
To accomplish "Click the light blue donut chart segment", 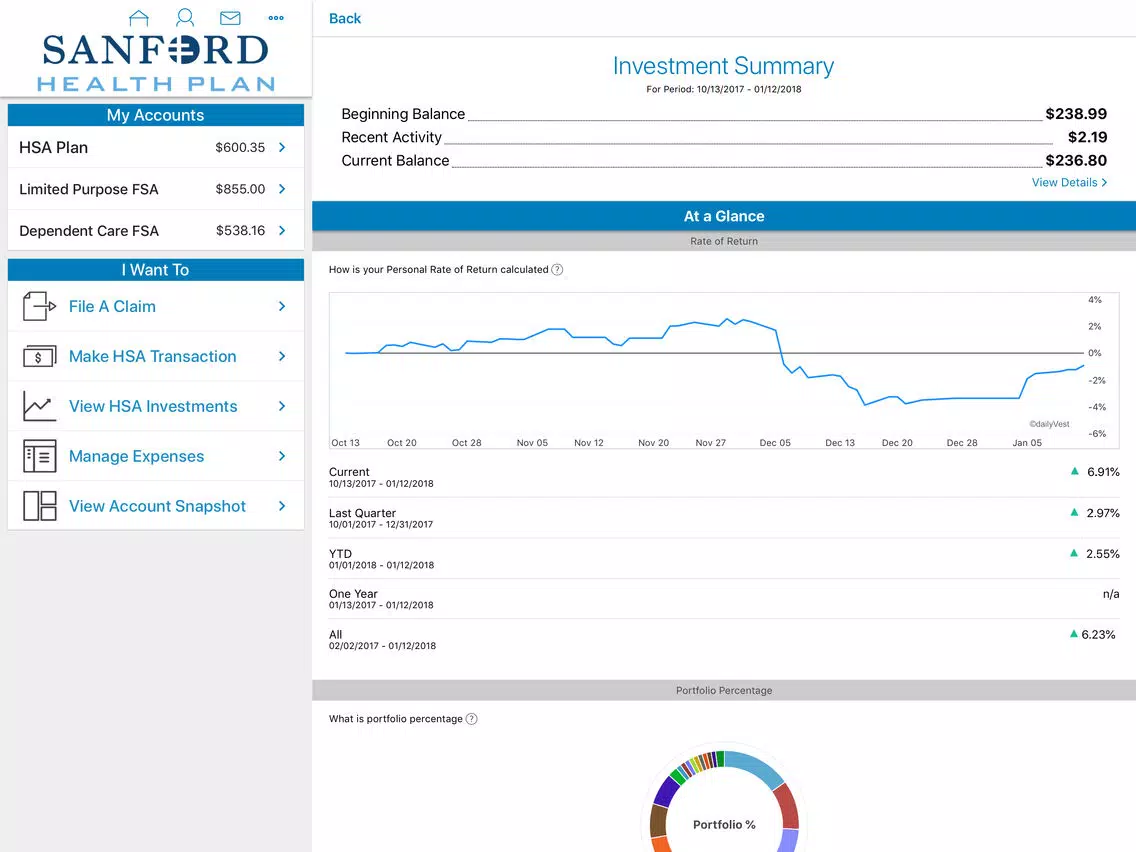I will [756, 767].
